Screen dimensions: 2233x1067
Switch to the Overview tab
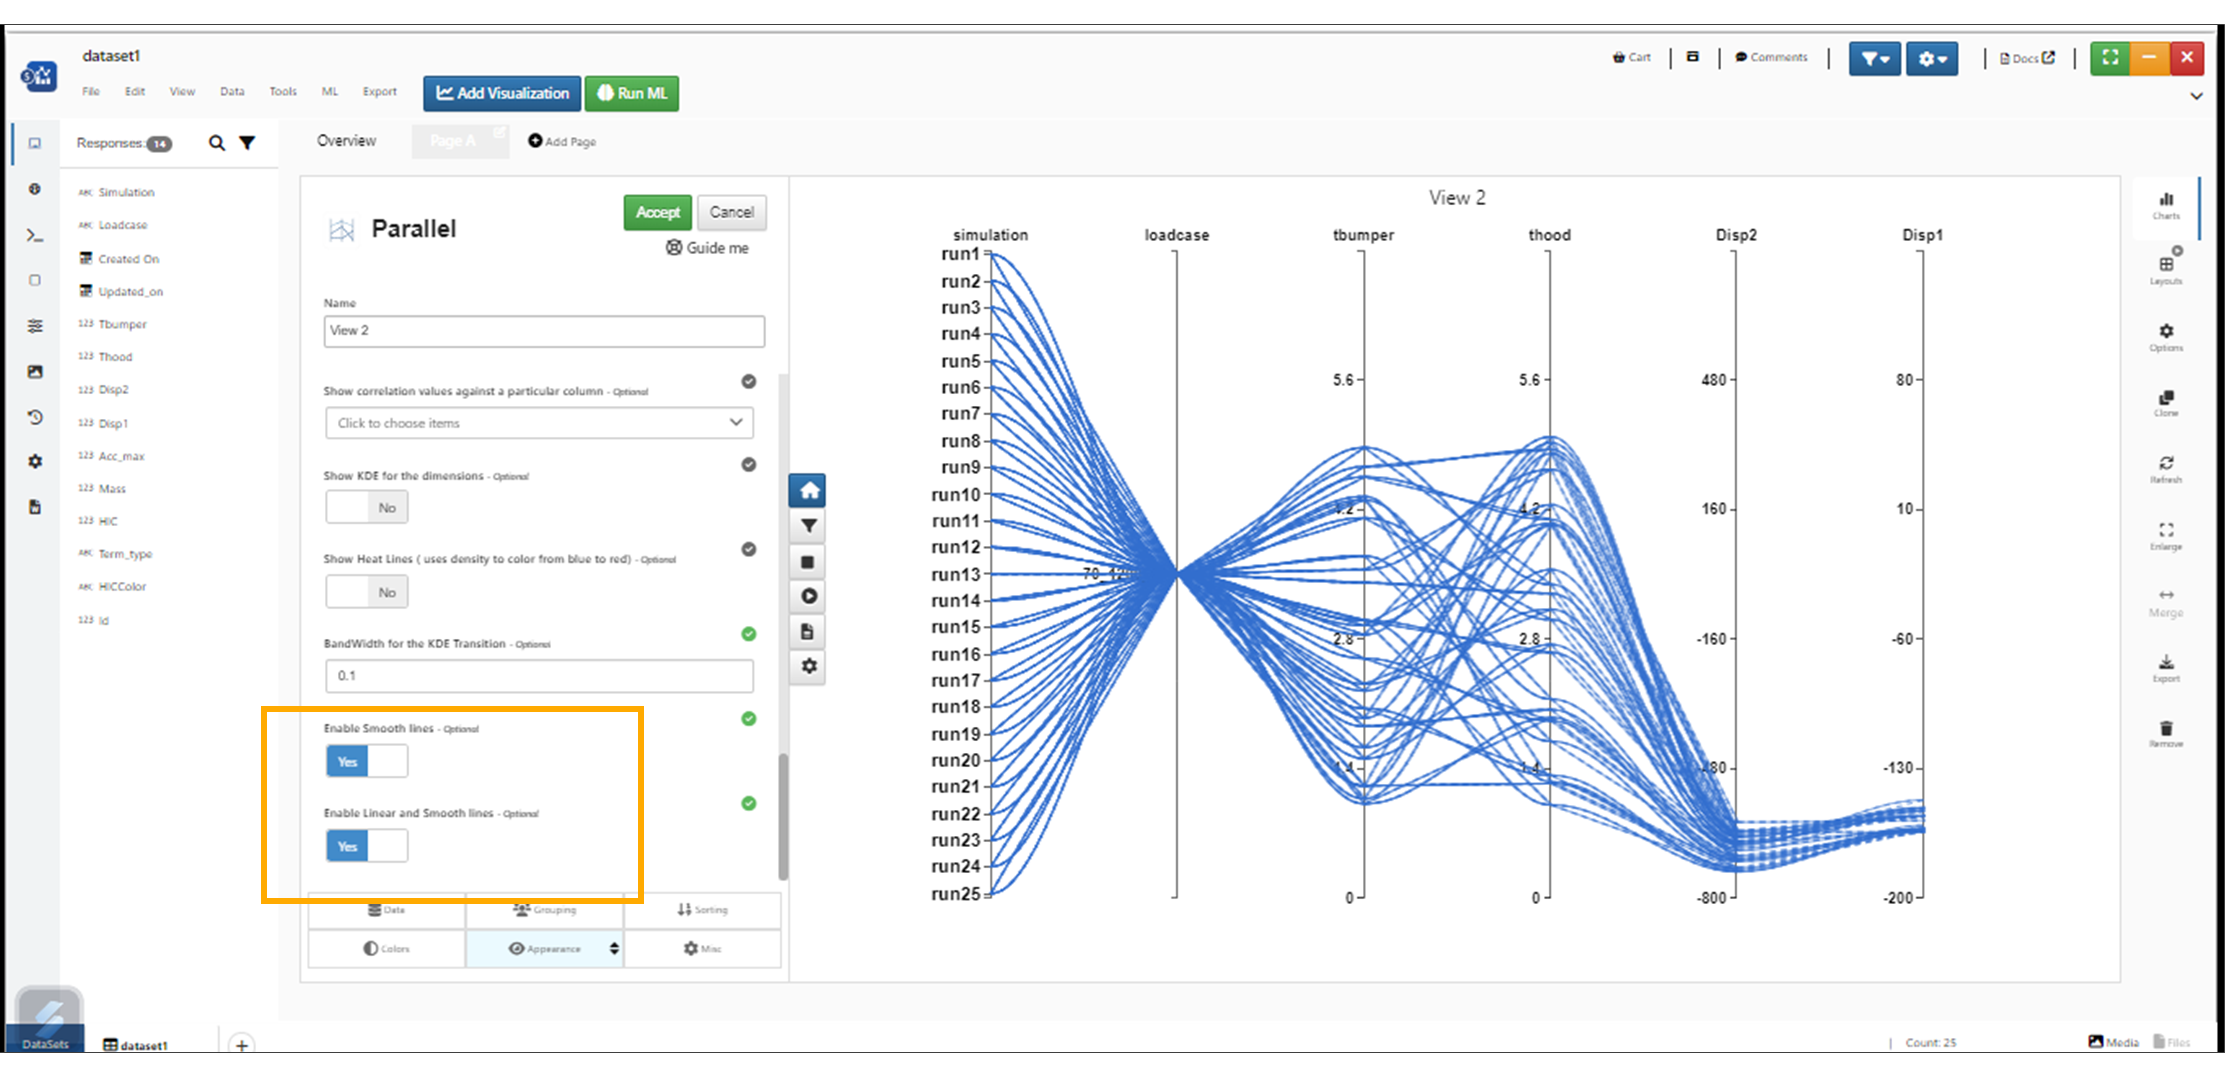tap(346, 141)
